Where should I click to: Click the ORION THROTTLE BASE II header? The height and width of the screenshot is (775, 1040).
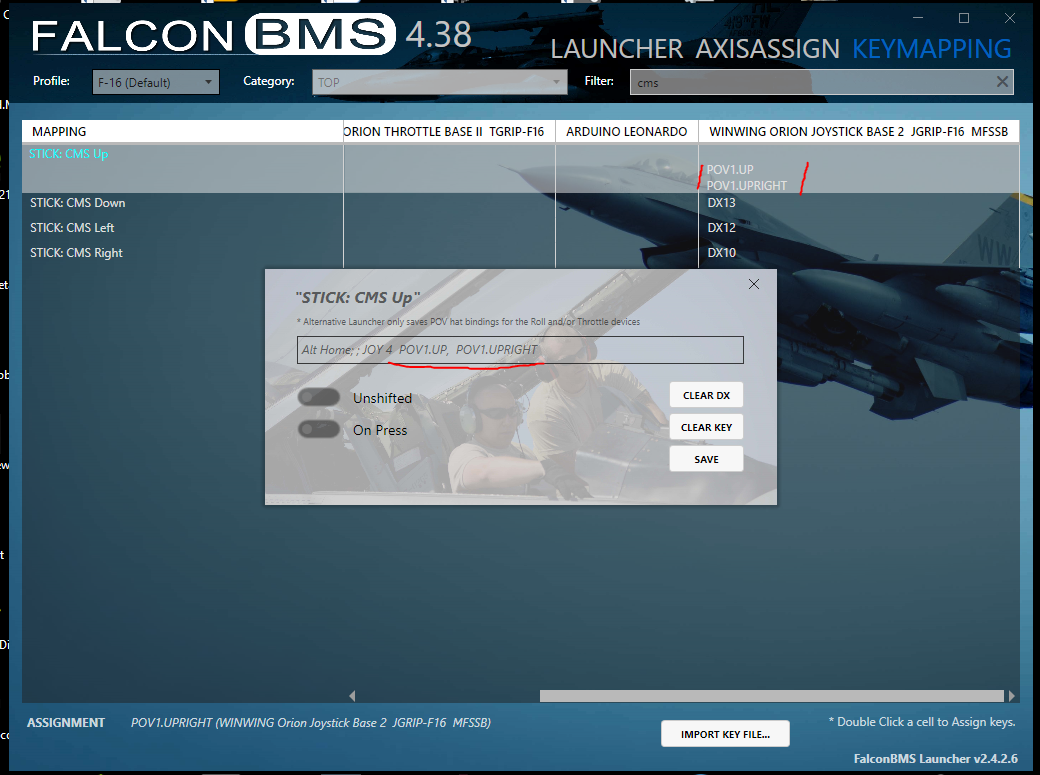coord(449,131)
